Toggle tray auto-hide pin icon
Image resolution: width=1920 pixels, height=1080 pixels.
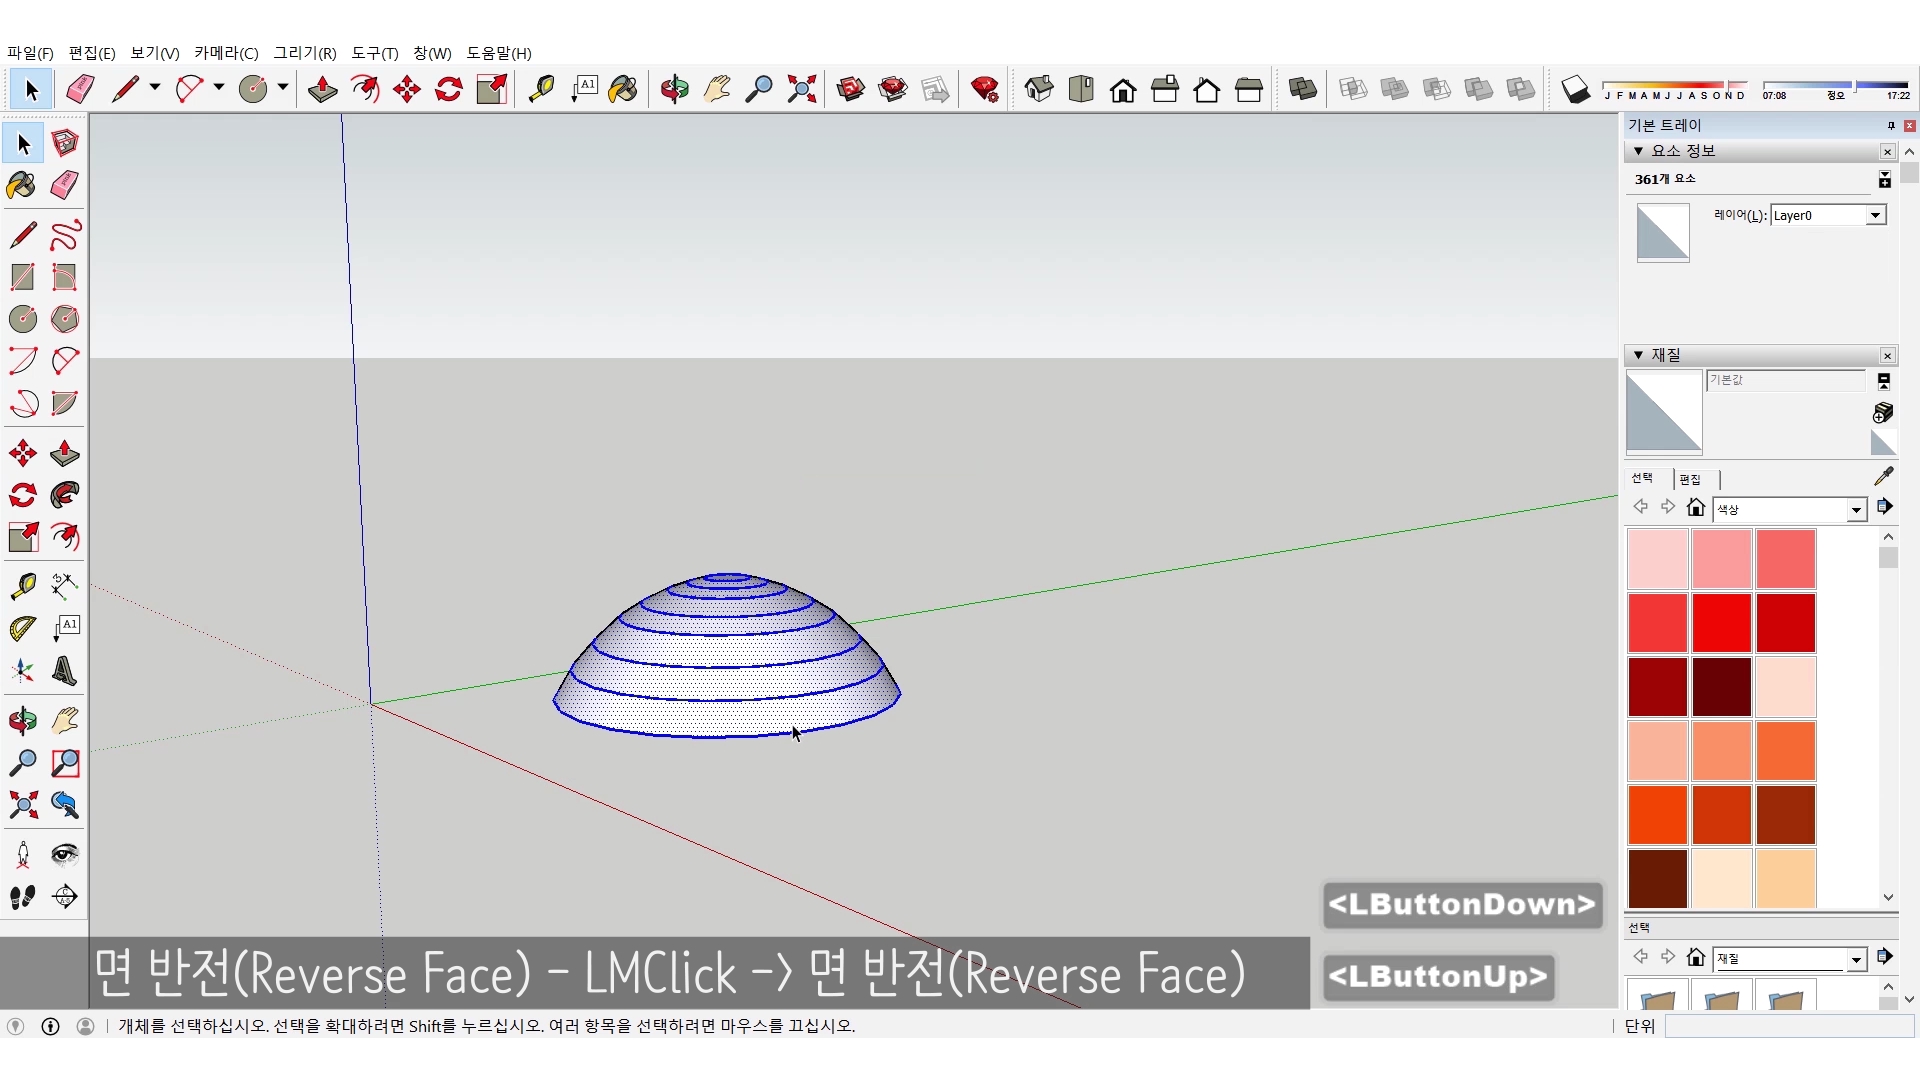(1891, 125)
